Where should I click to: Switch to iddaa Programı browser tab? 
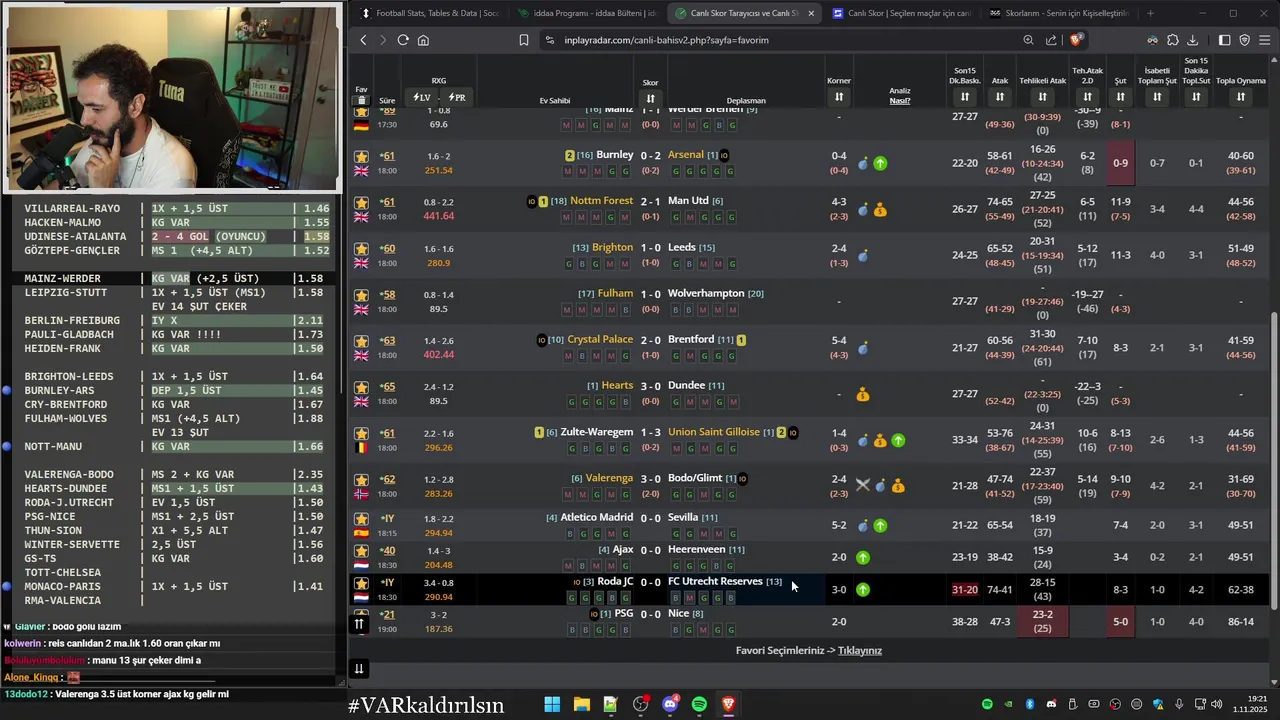tap(586, 13)
